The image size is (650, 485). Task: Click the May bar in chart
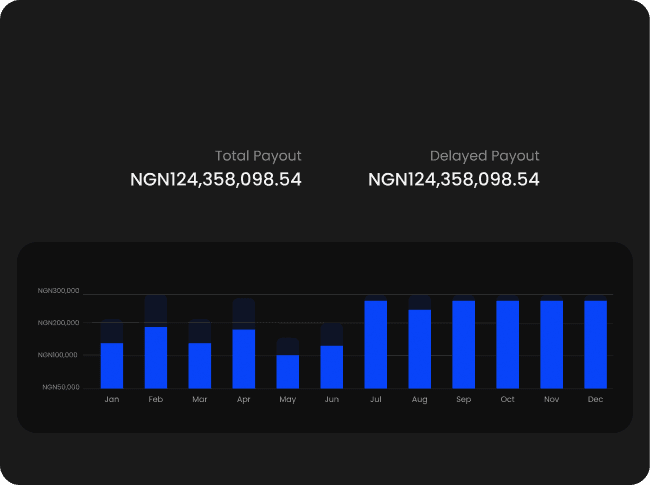[288, 371]
